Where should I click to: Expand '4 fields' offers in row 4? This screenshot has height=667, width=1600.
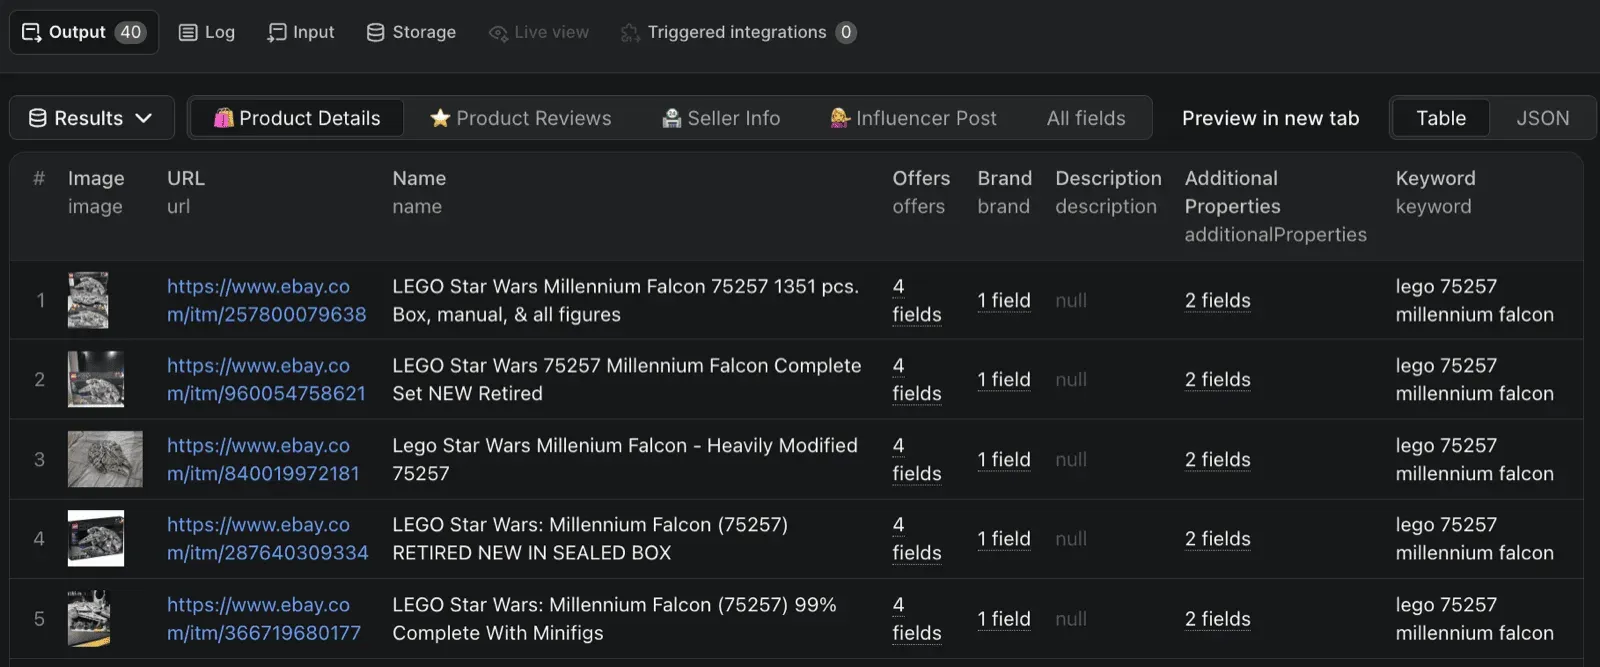coord(917,538)
